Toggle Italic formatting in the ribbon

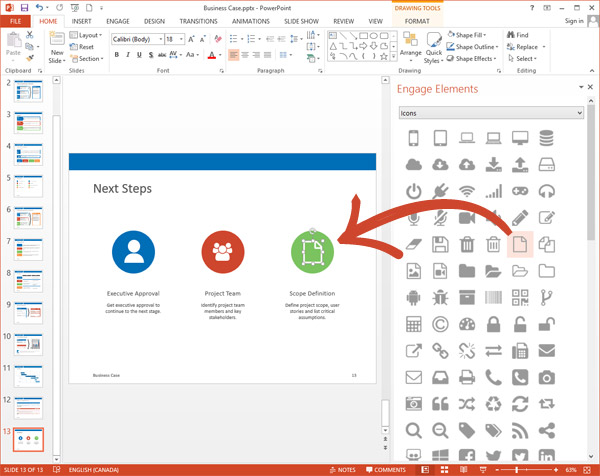(x=129, y=55)
